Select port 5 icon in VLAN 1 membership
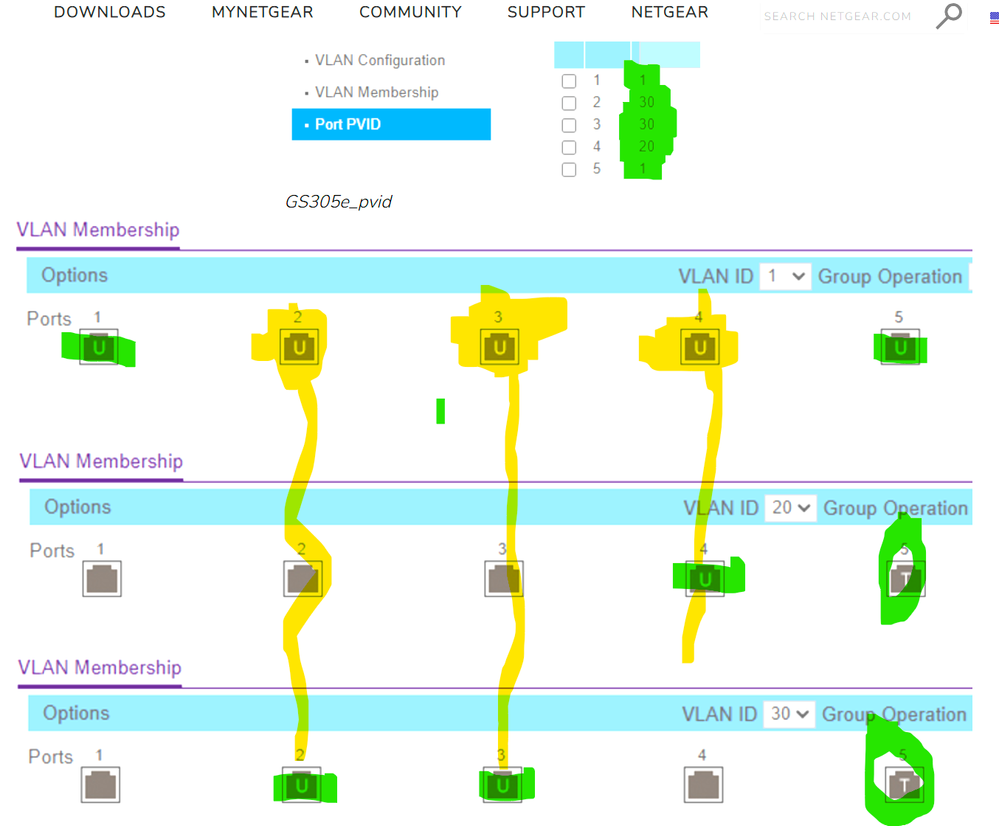 (x=900, y=347)
